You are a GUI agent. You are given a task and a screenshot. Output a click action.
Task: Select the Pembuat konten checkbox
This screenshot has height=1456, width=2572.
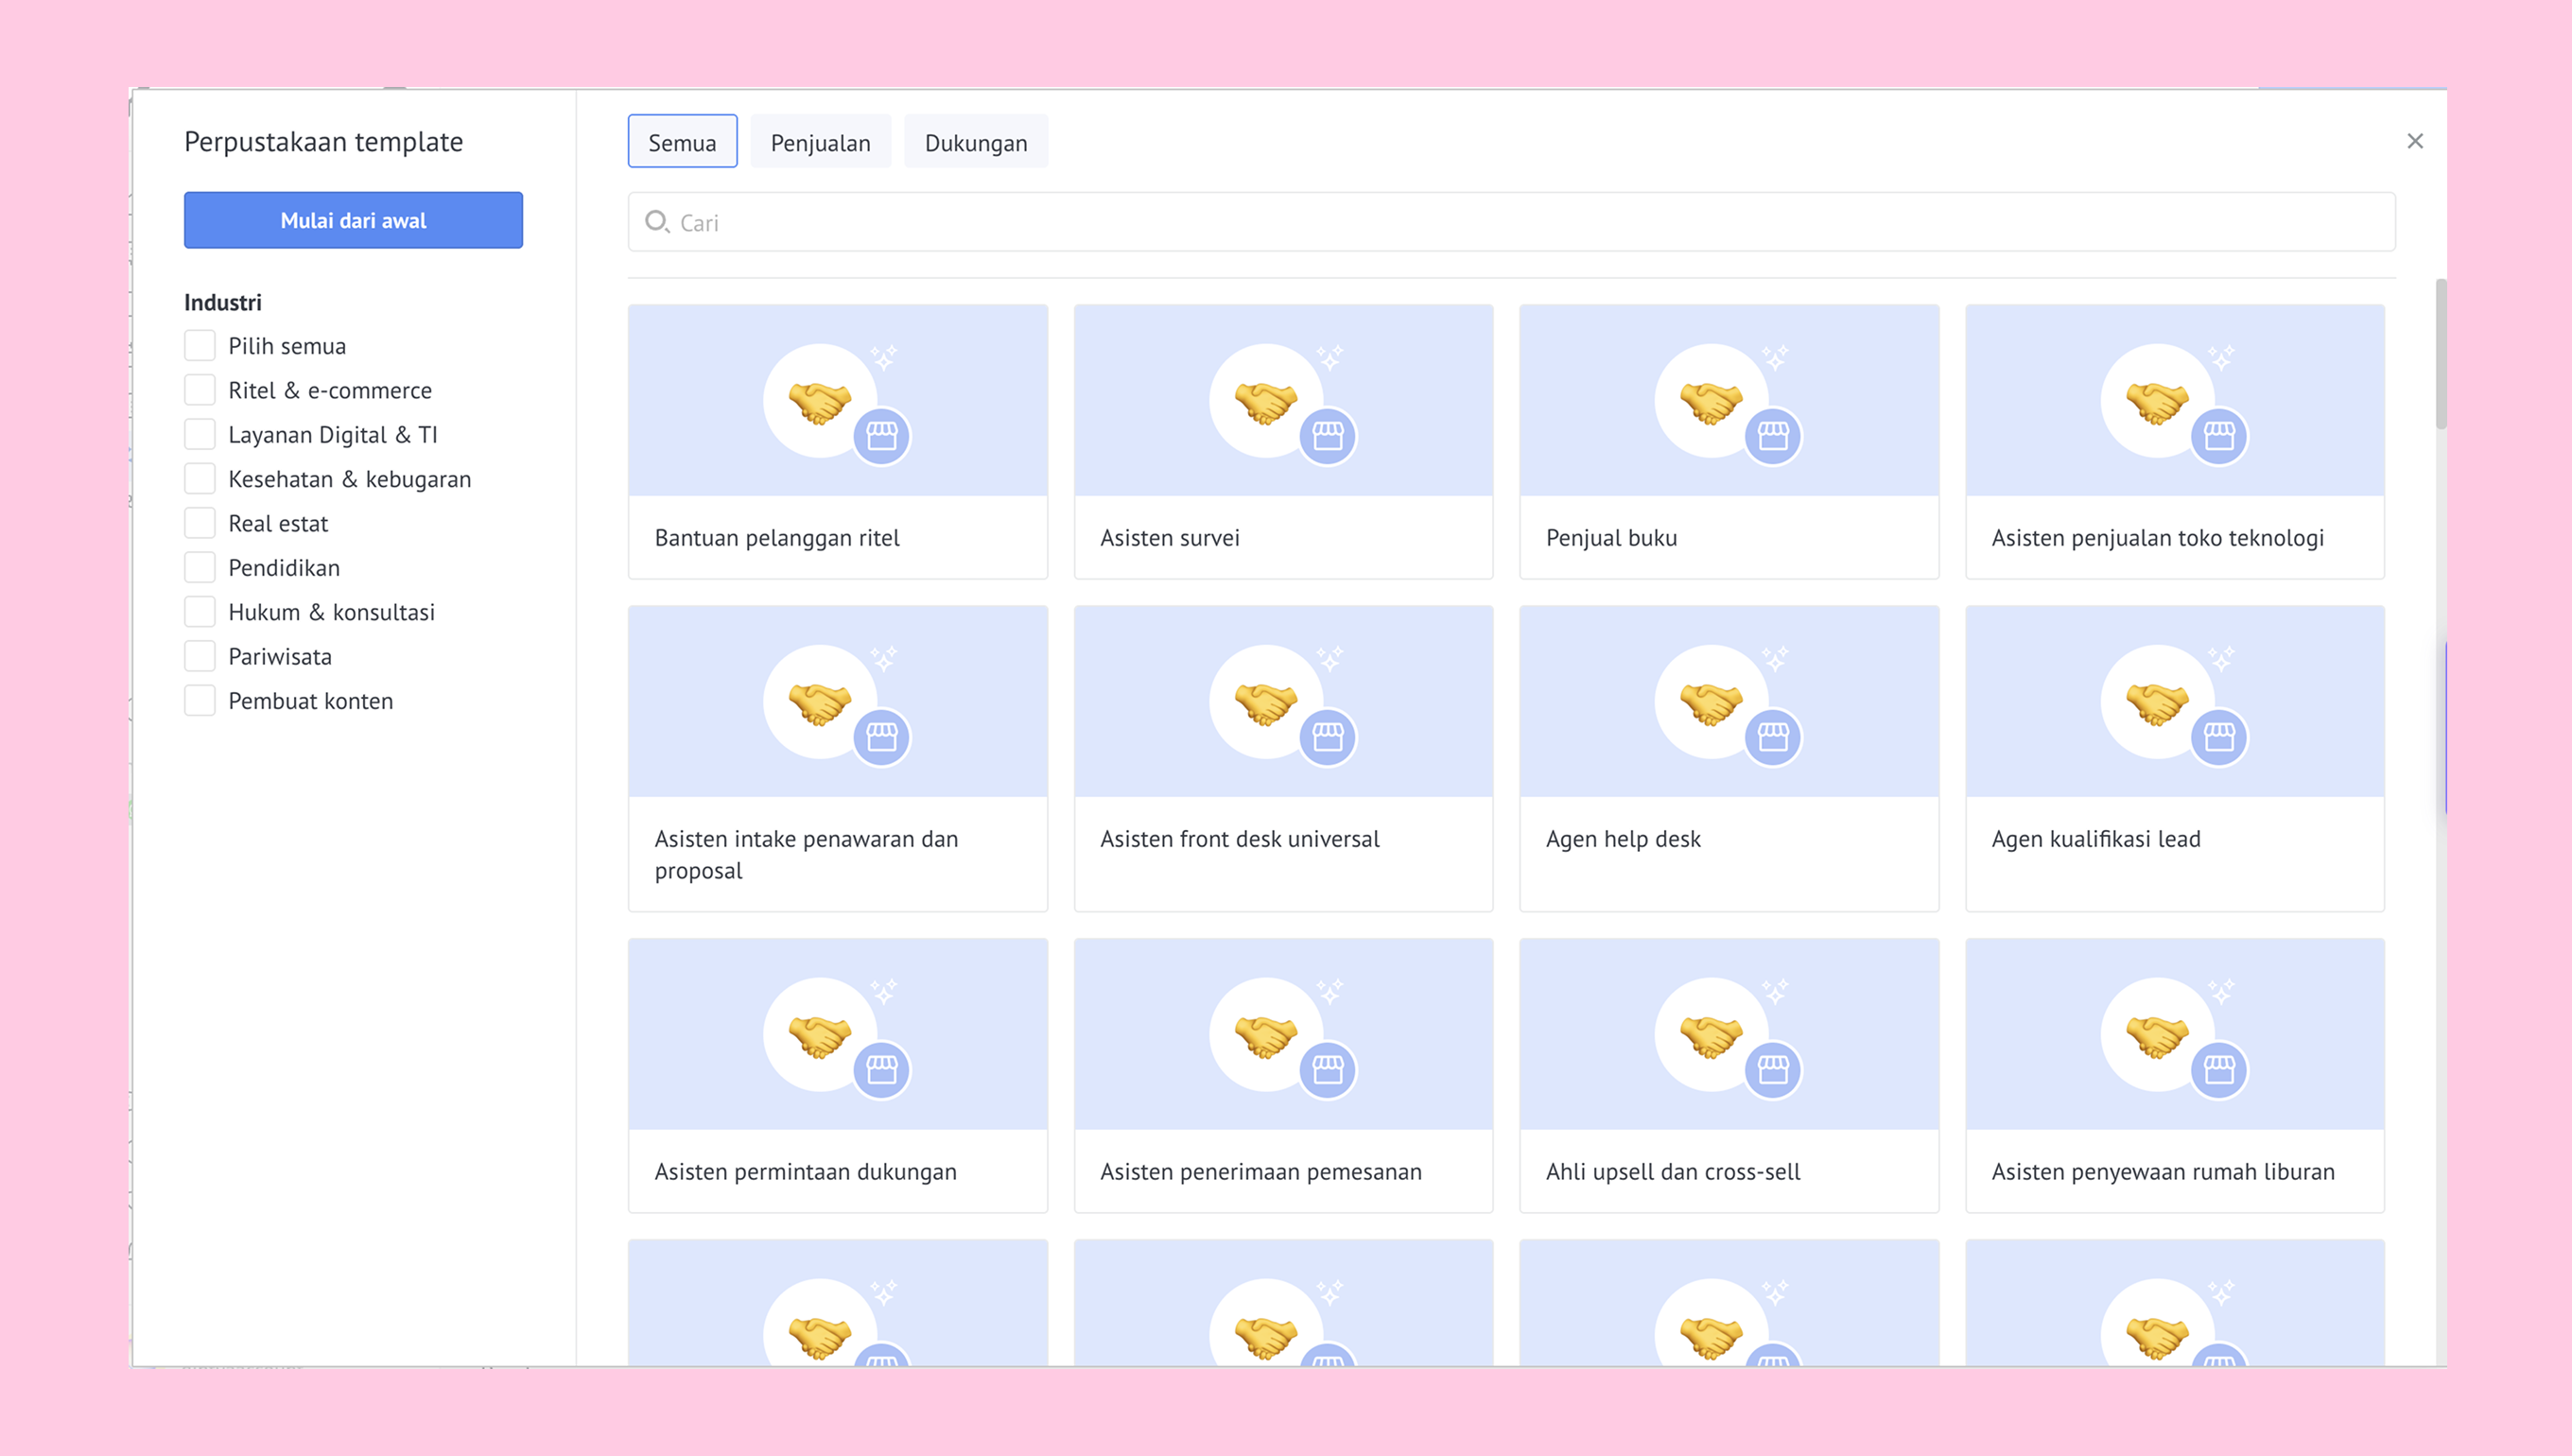[200, 701]
